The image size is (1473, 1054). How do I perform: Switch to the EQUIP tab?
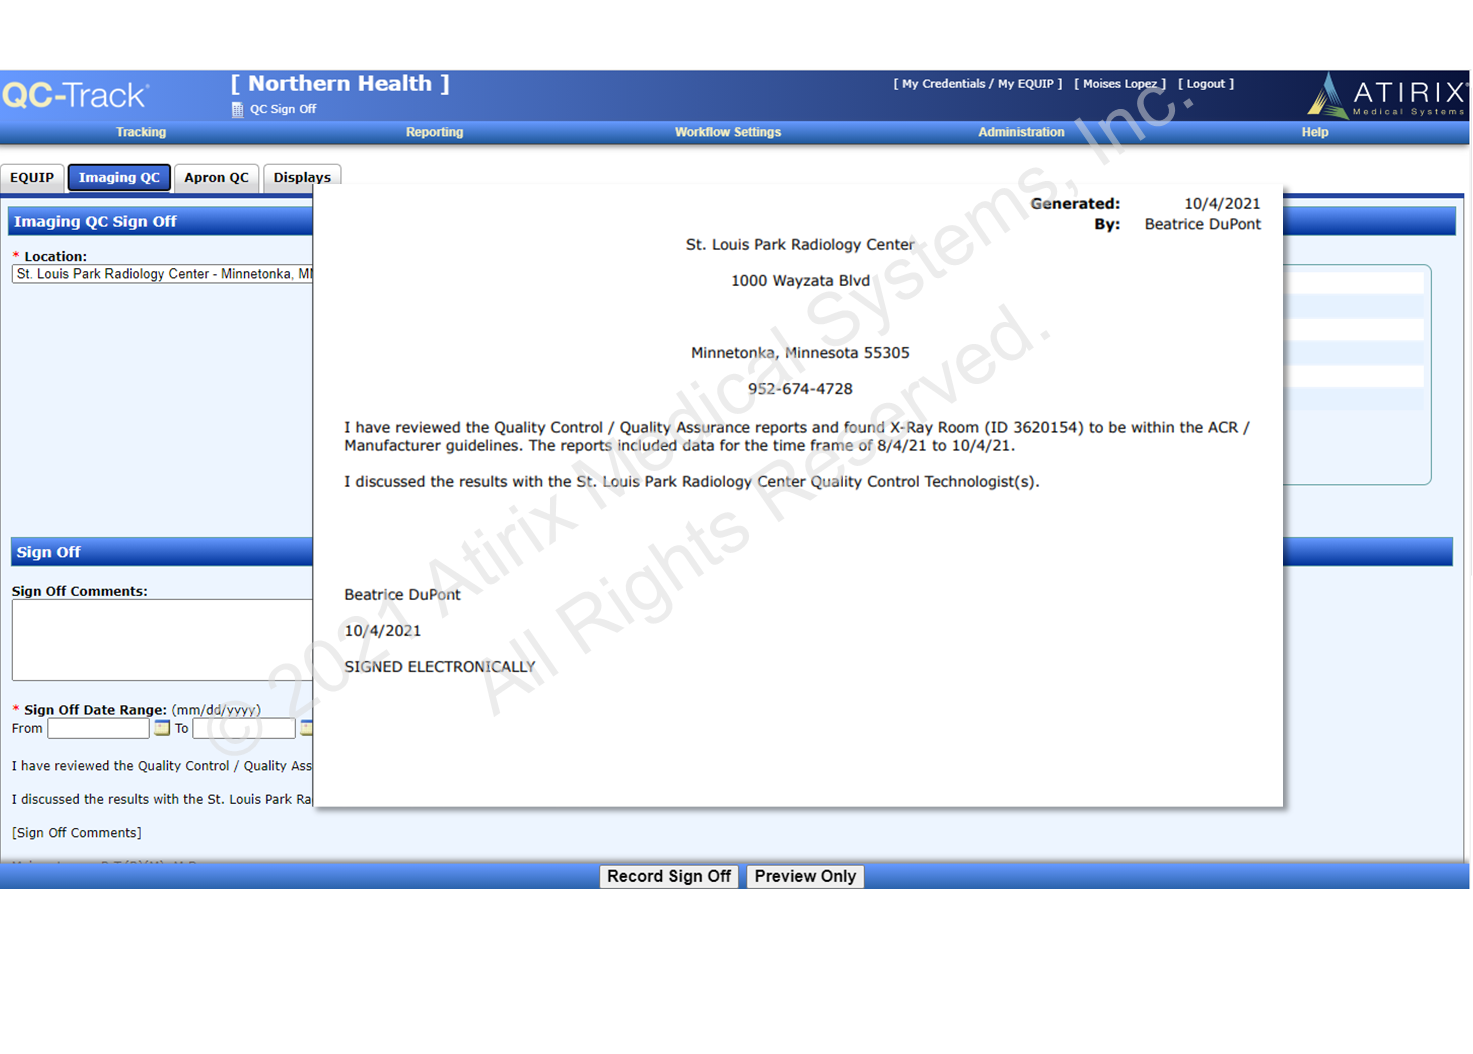(32, 178)
